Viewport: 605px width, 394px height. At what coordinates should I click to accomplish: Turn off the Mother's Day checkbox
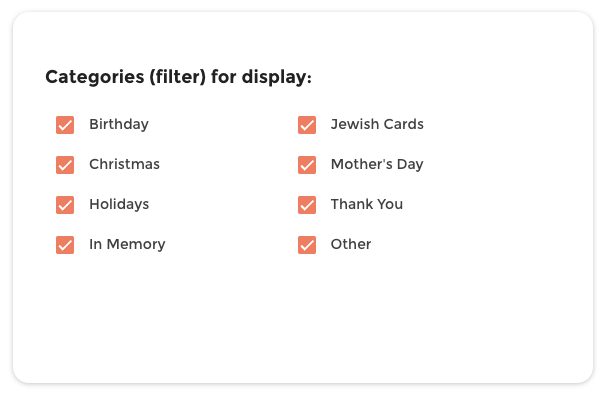pyautogui.click(x=307, y=165)
